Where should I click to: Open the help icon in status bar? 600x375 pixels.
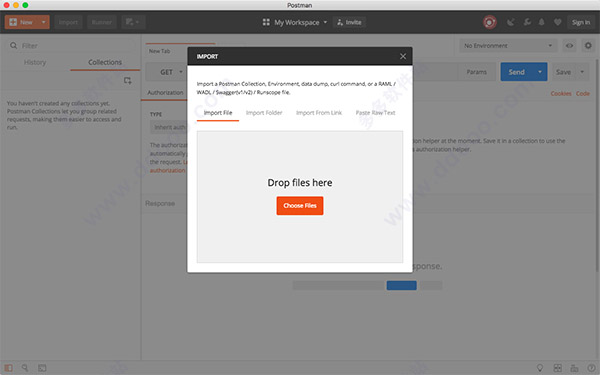click(x=592, y=368)
